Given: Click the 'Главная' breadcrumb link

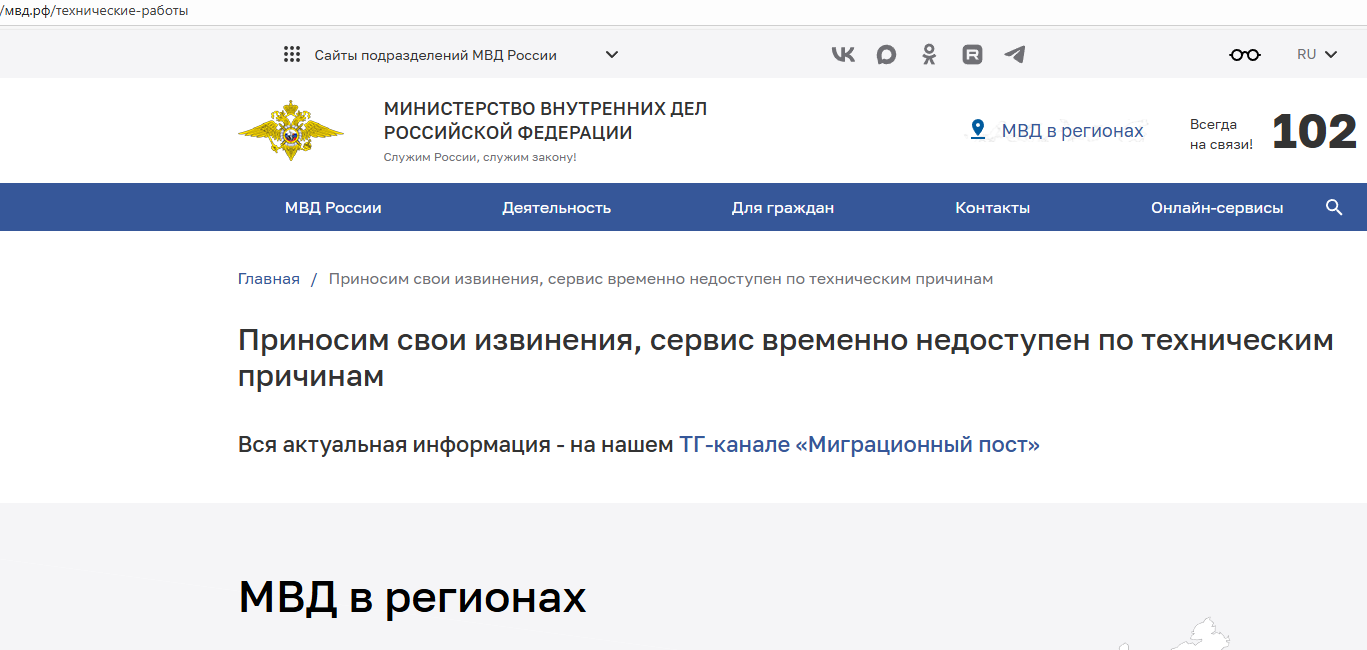Looking at the screenshot, I should click(x=268, y=279).
